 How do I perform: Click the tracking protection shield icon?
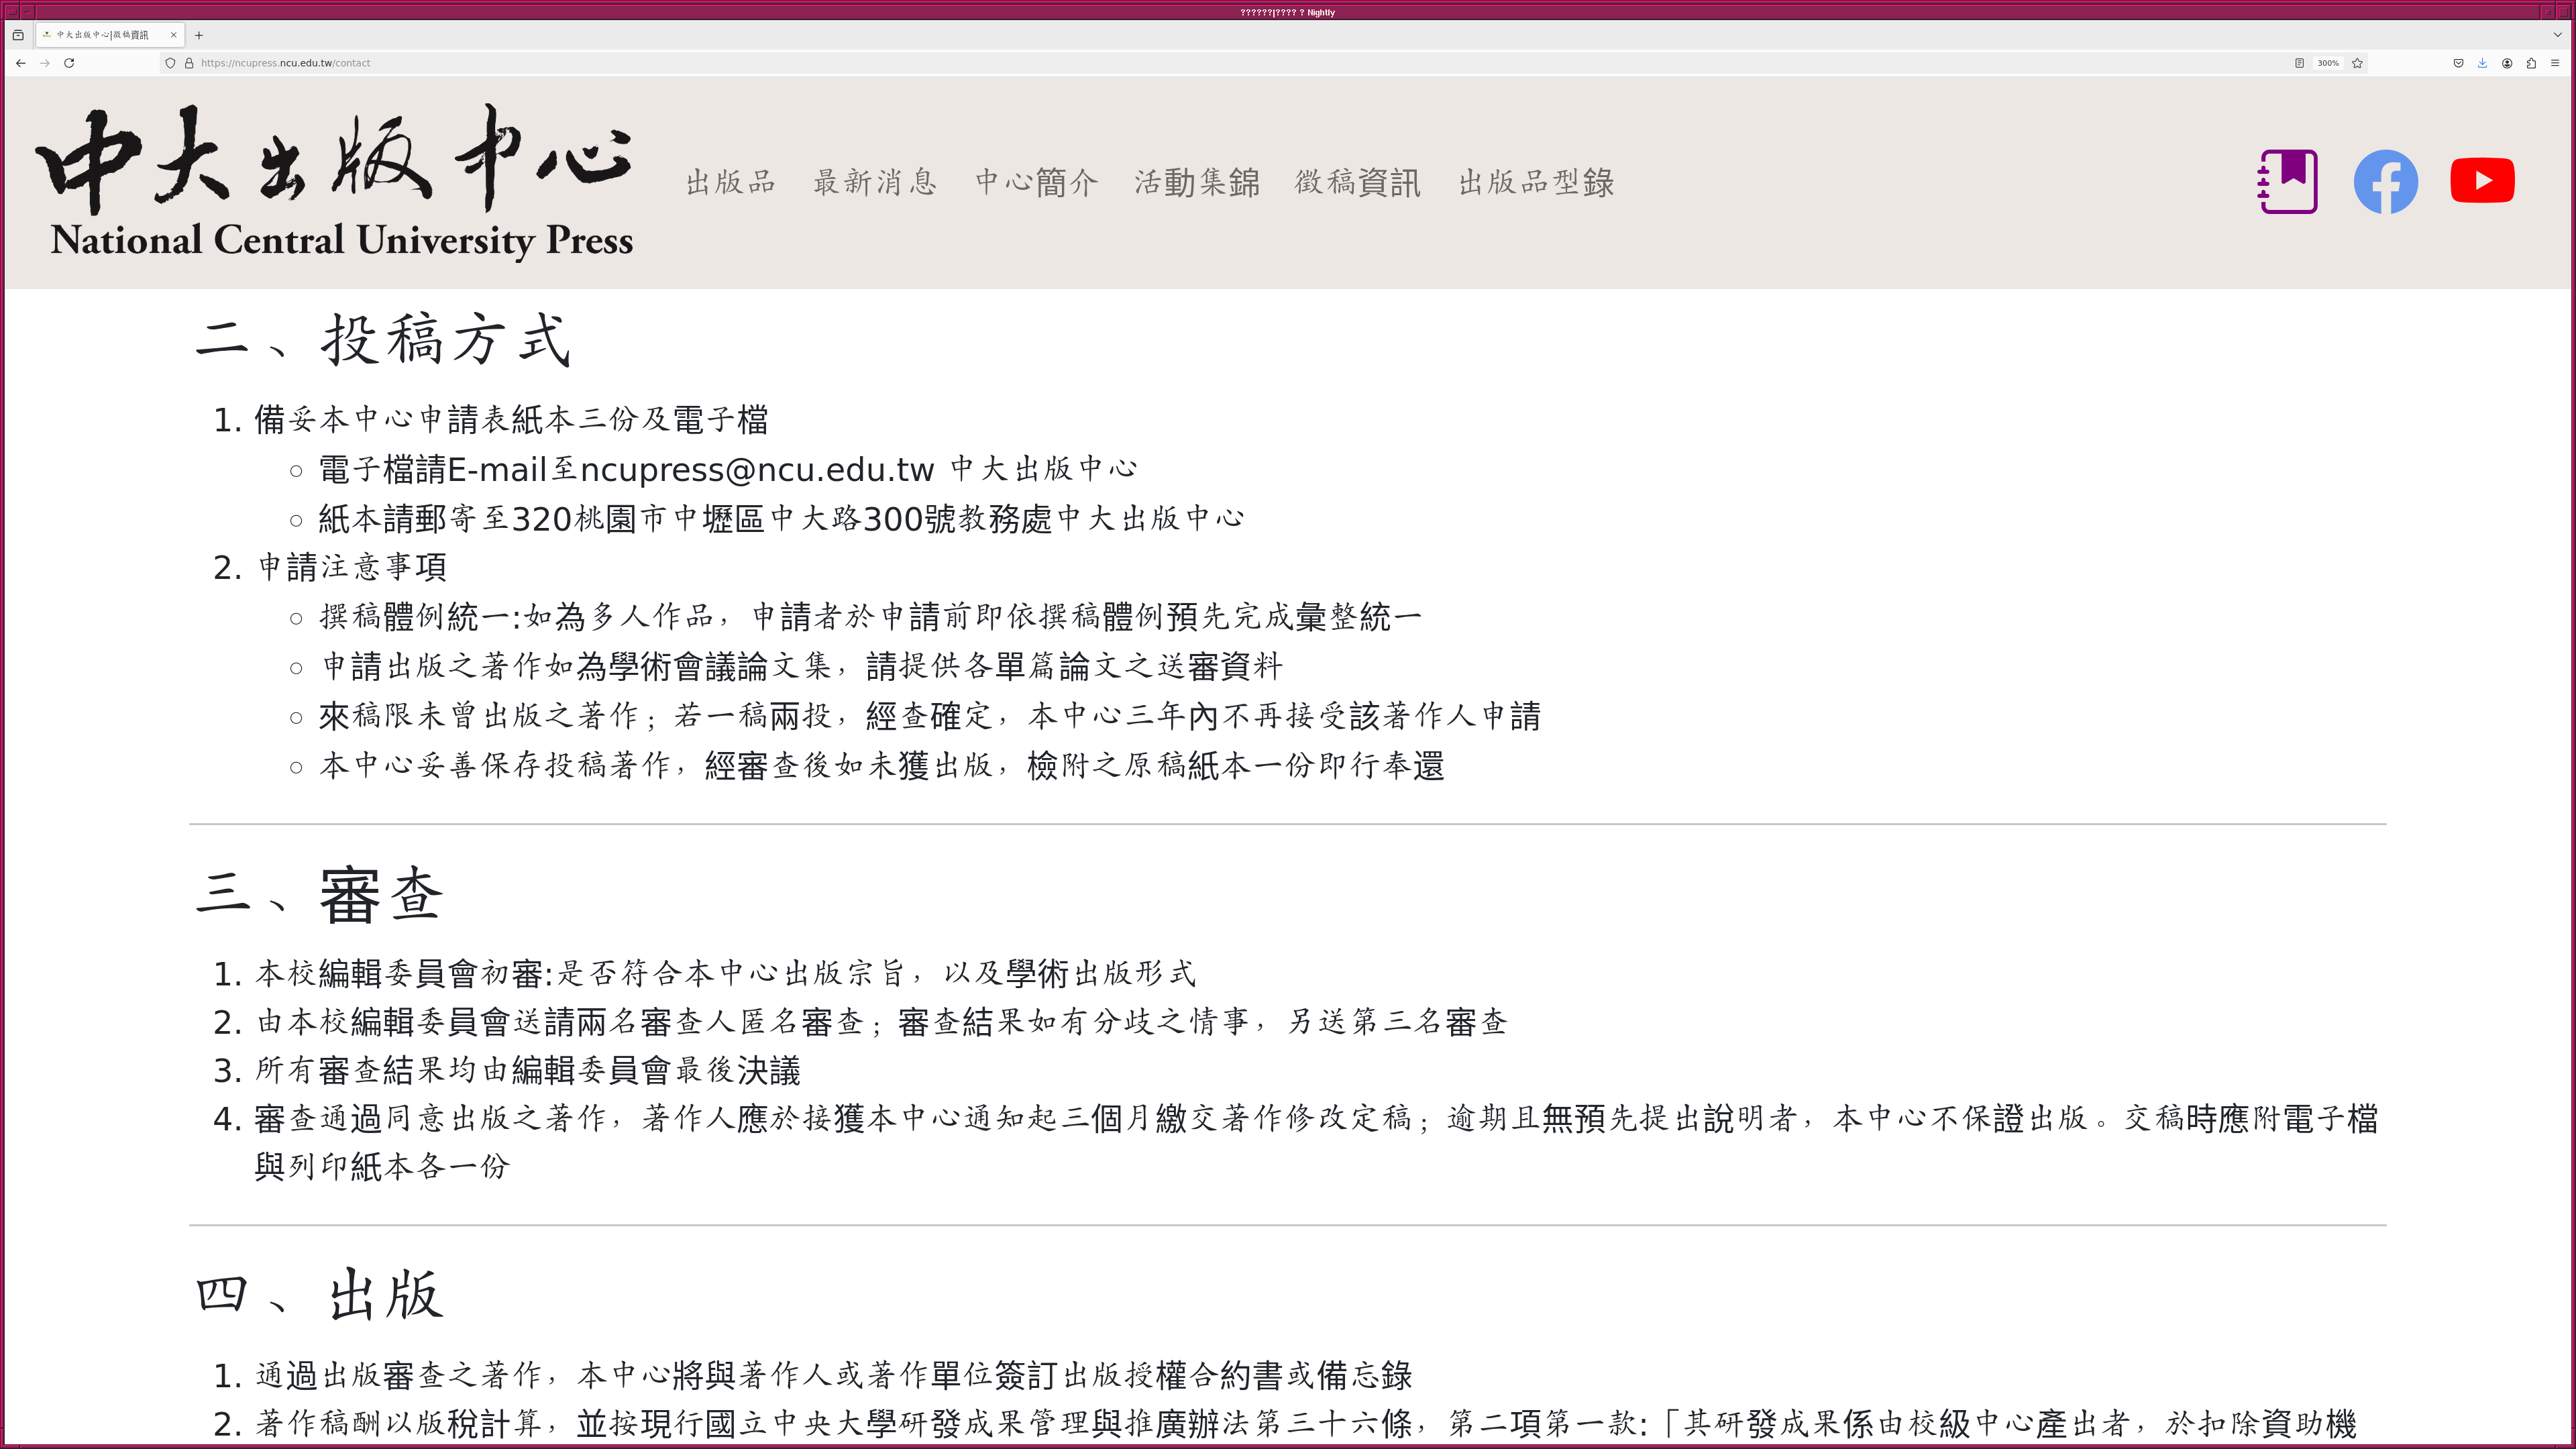point(171,63)
